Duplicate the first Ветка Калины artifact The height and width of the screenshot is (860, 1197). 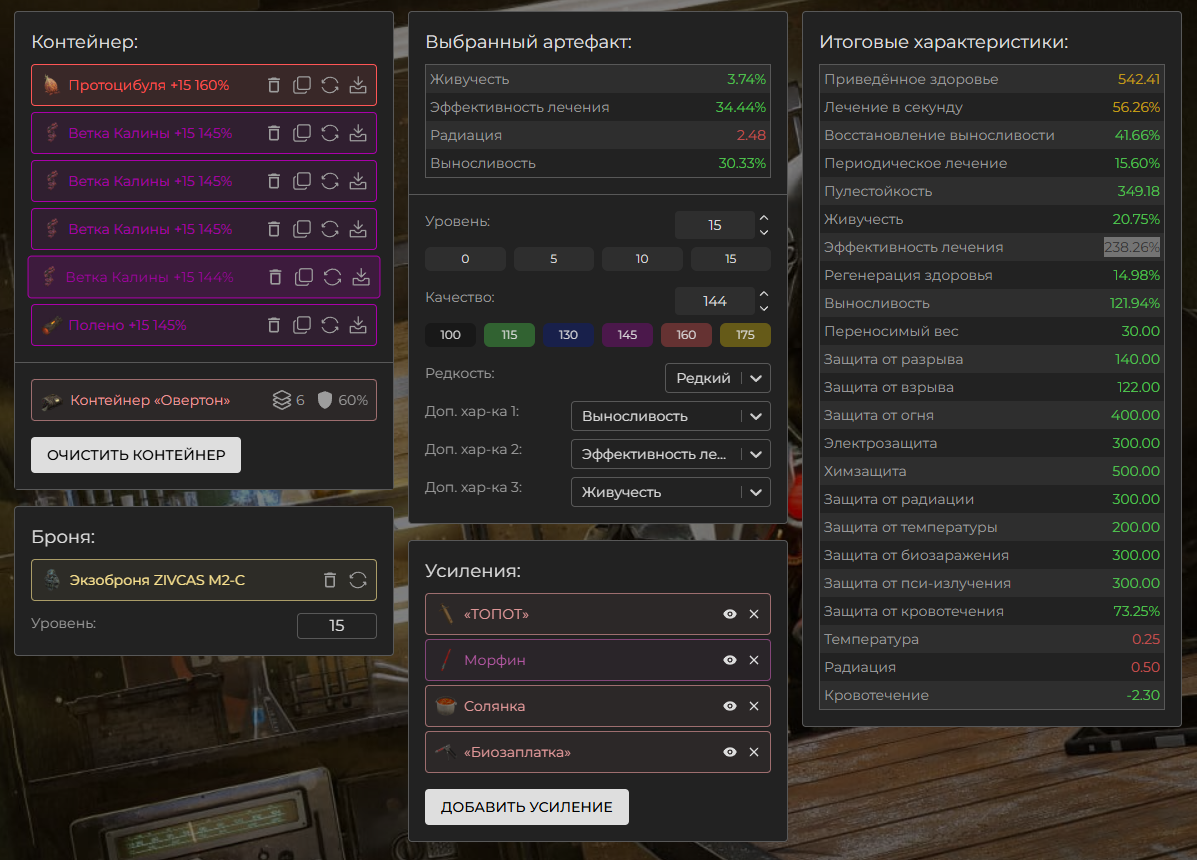tap(302, 133)
